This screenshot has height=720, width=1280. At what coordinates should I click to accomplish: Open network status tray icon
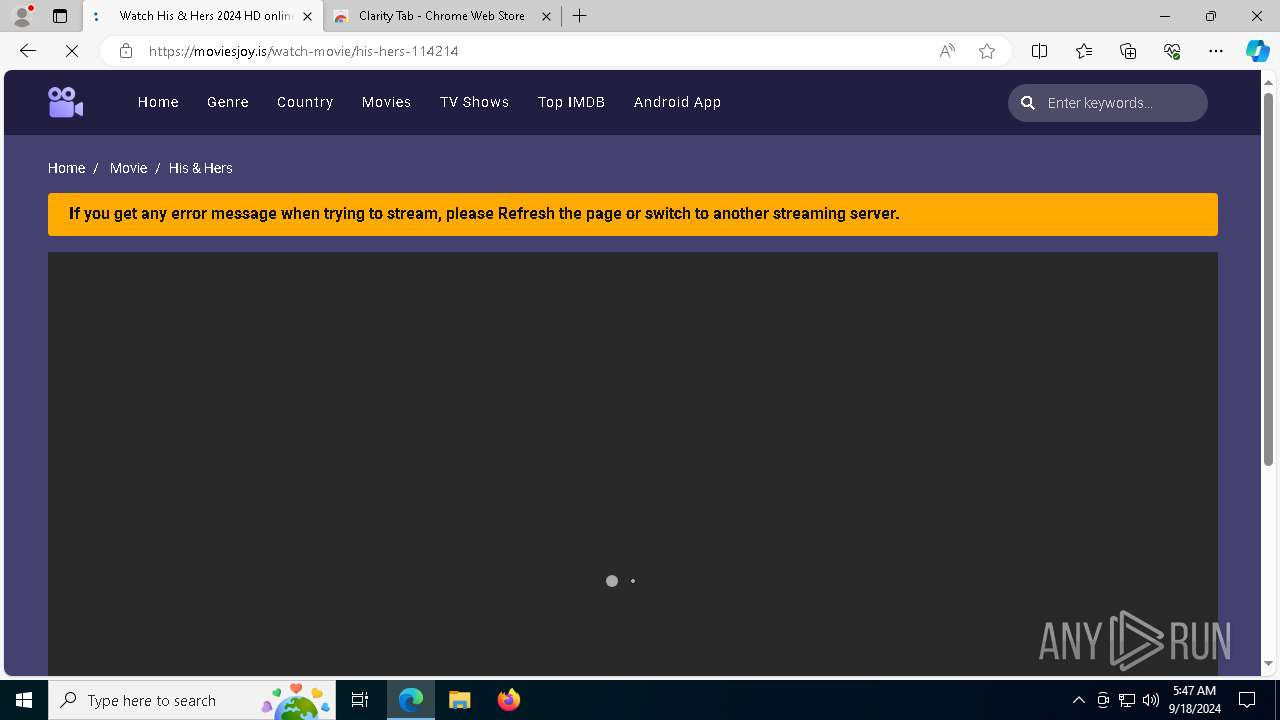tap(1127, 700)
